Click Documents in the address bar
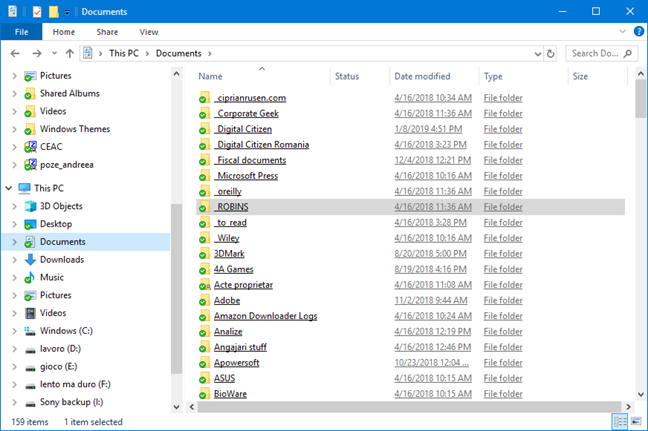This screenshot has height=431, width=648. click(179, 53)
